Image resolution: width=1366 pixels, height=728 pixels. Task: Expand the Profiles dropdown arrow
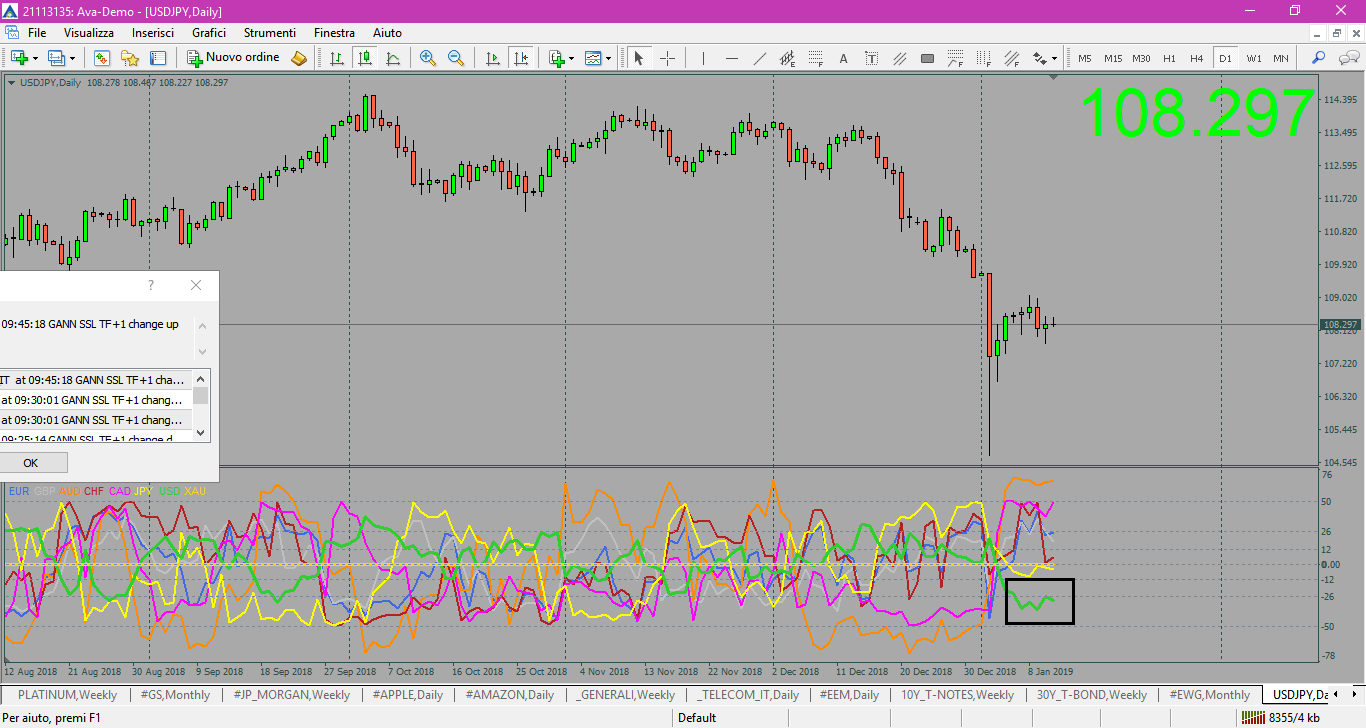click(71, 58)
